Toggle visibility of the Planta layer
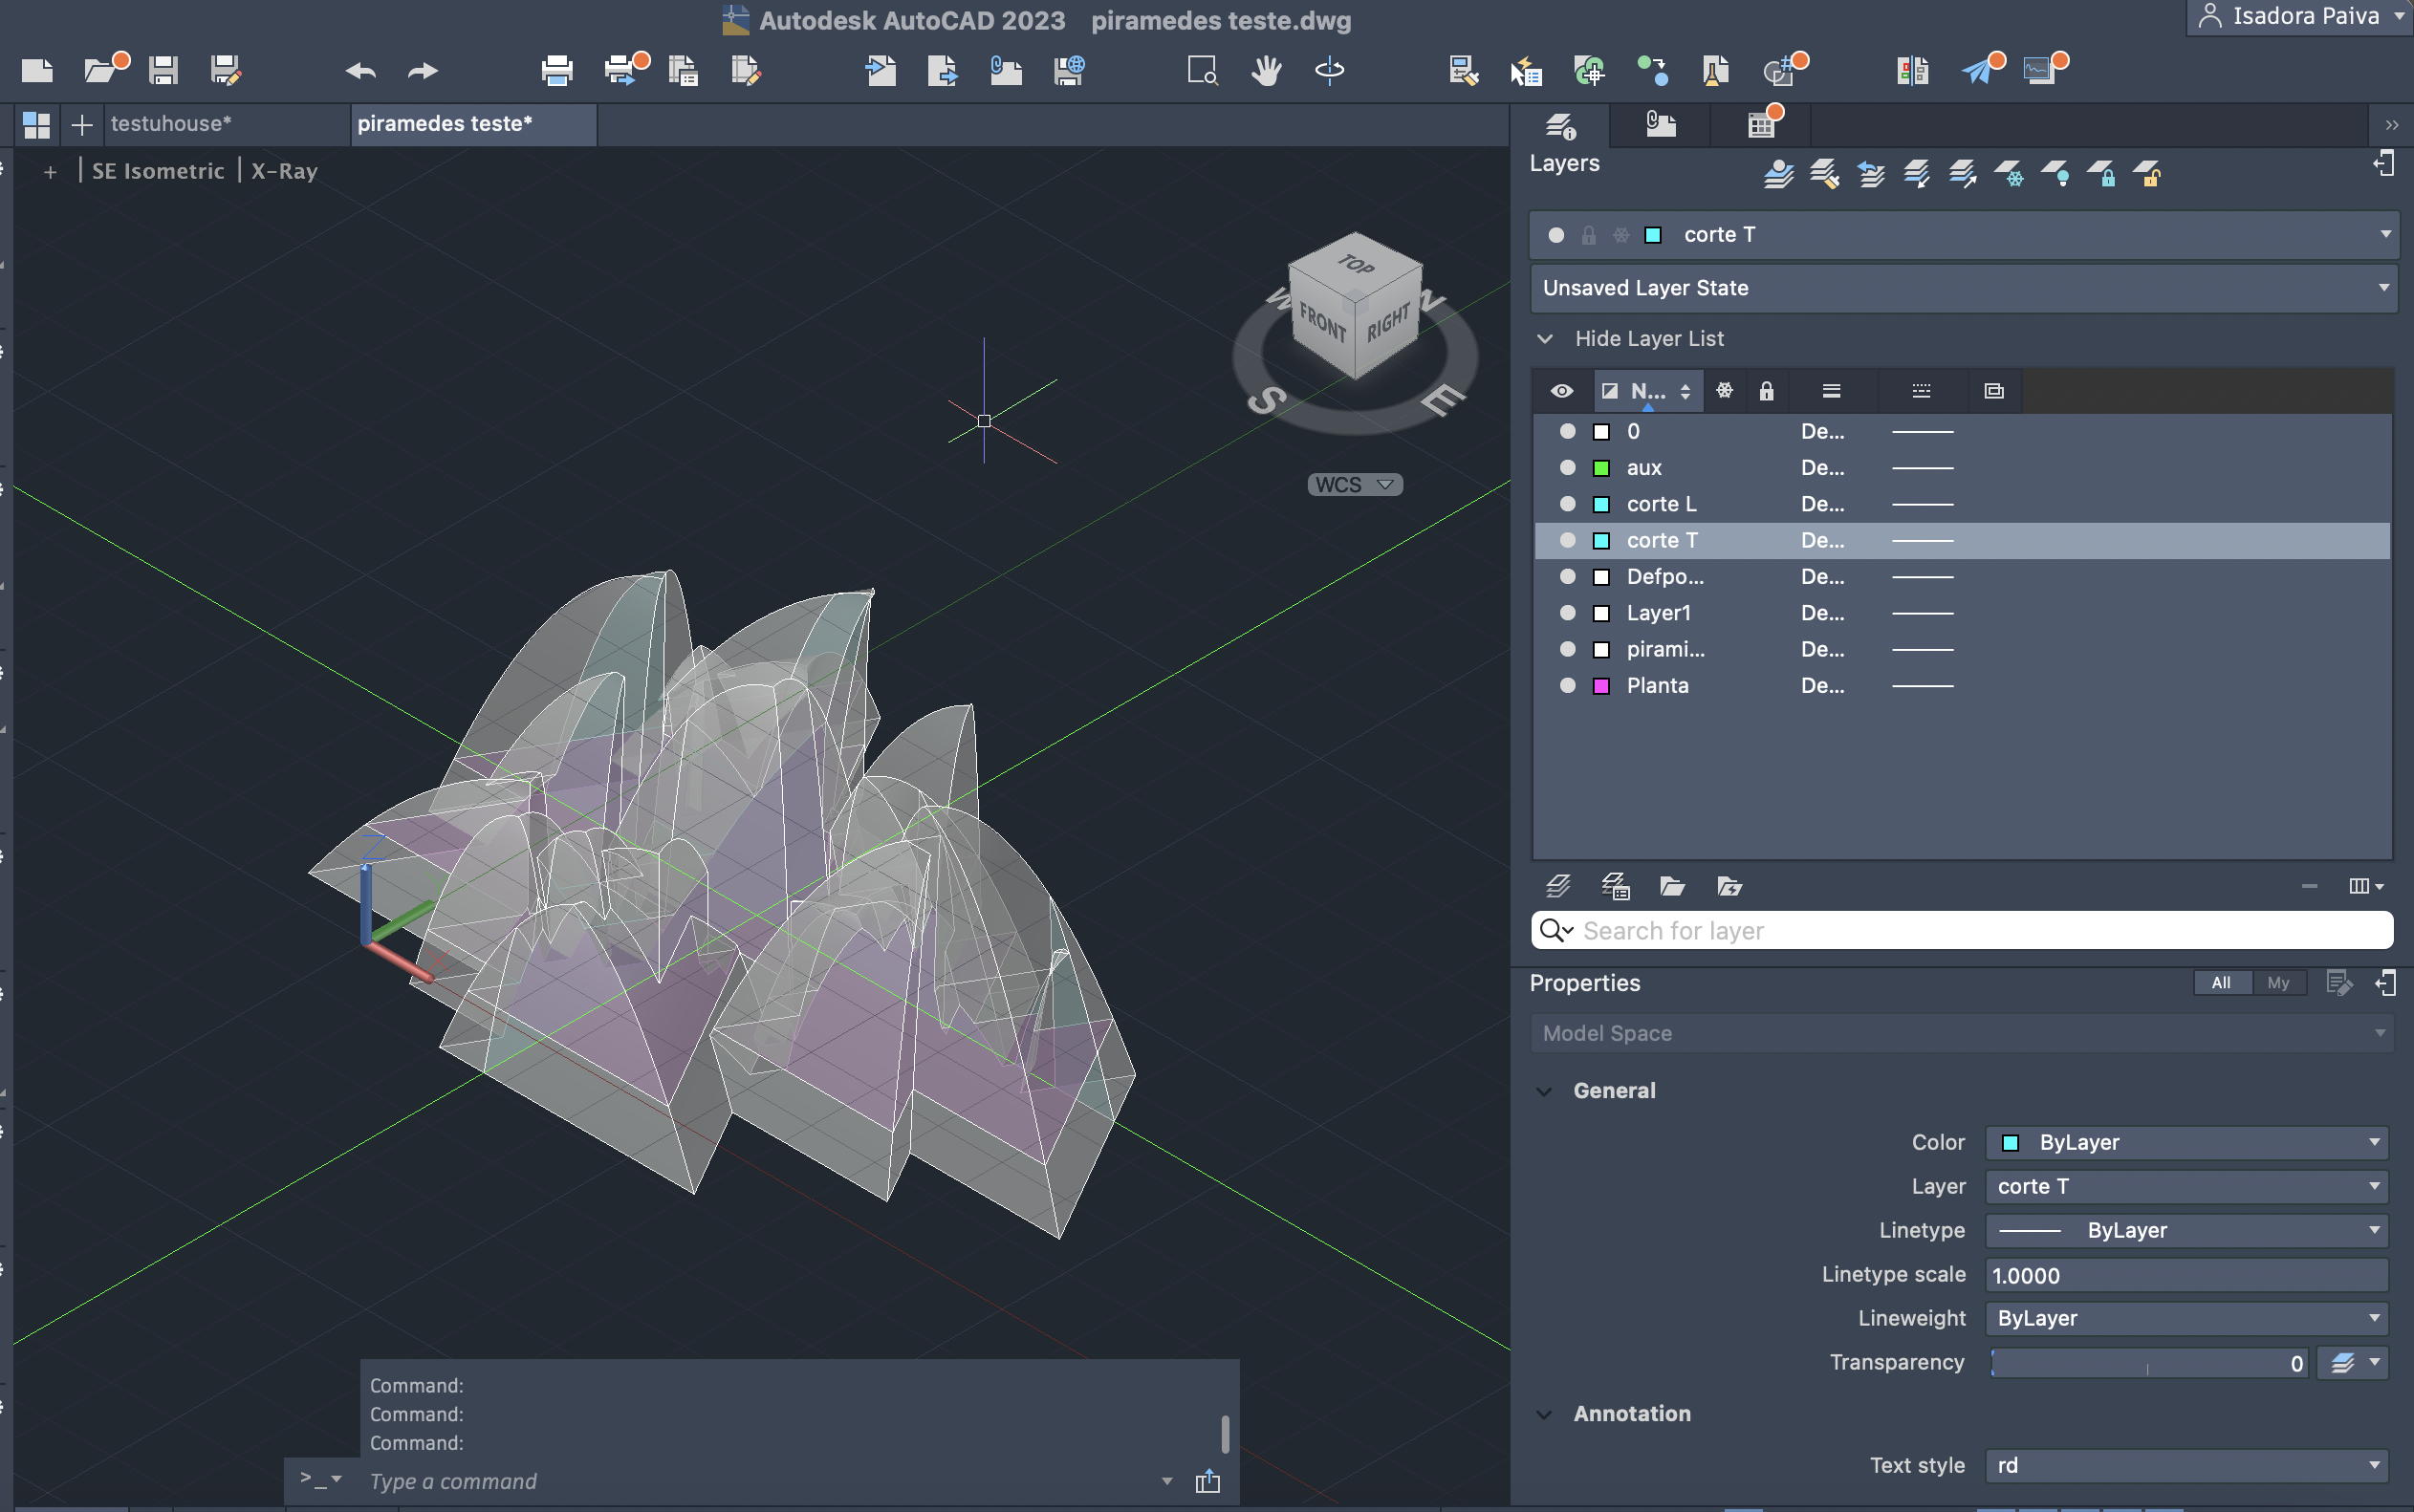Image resolution: width=2414 pixels, height=1512 pixels. [x=1567, y=685]
